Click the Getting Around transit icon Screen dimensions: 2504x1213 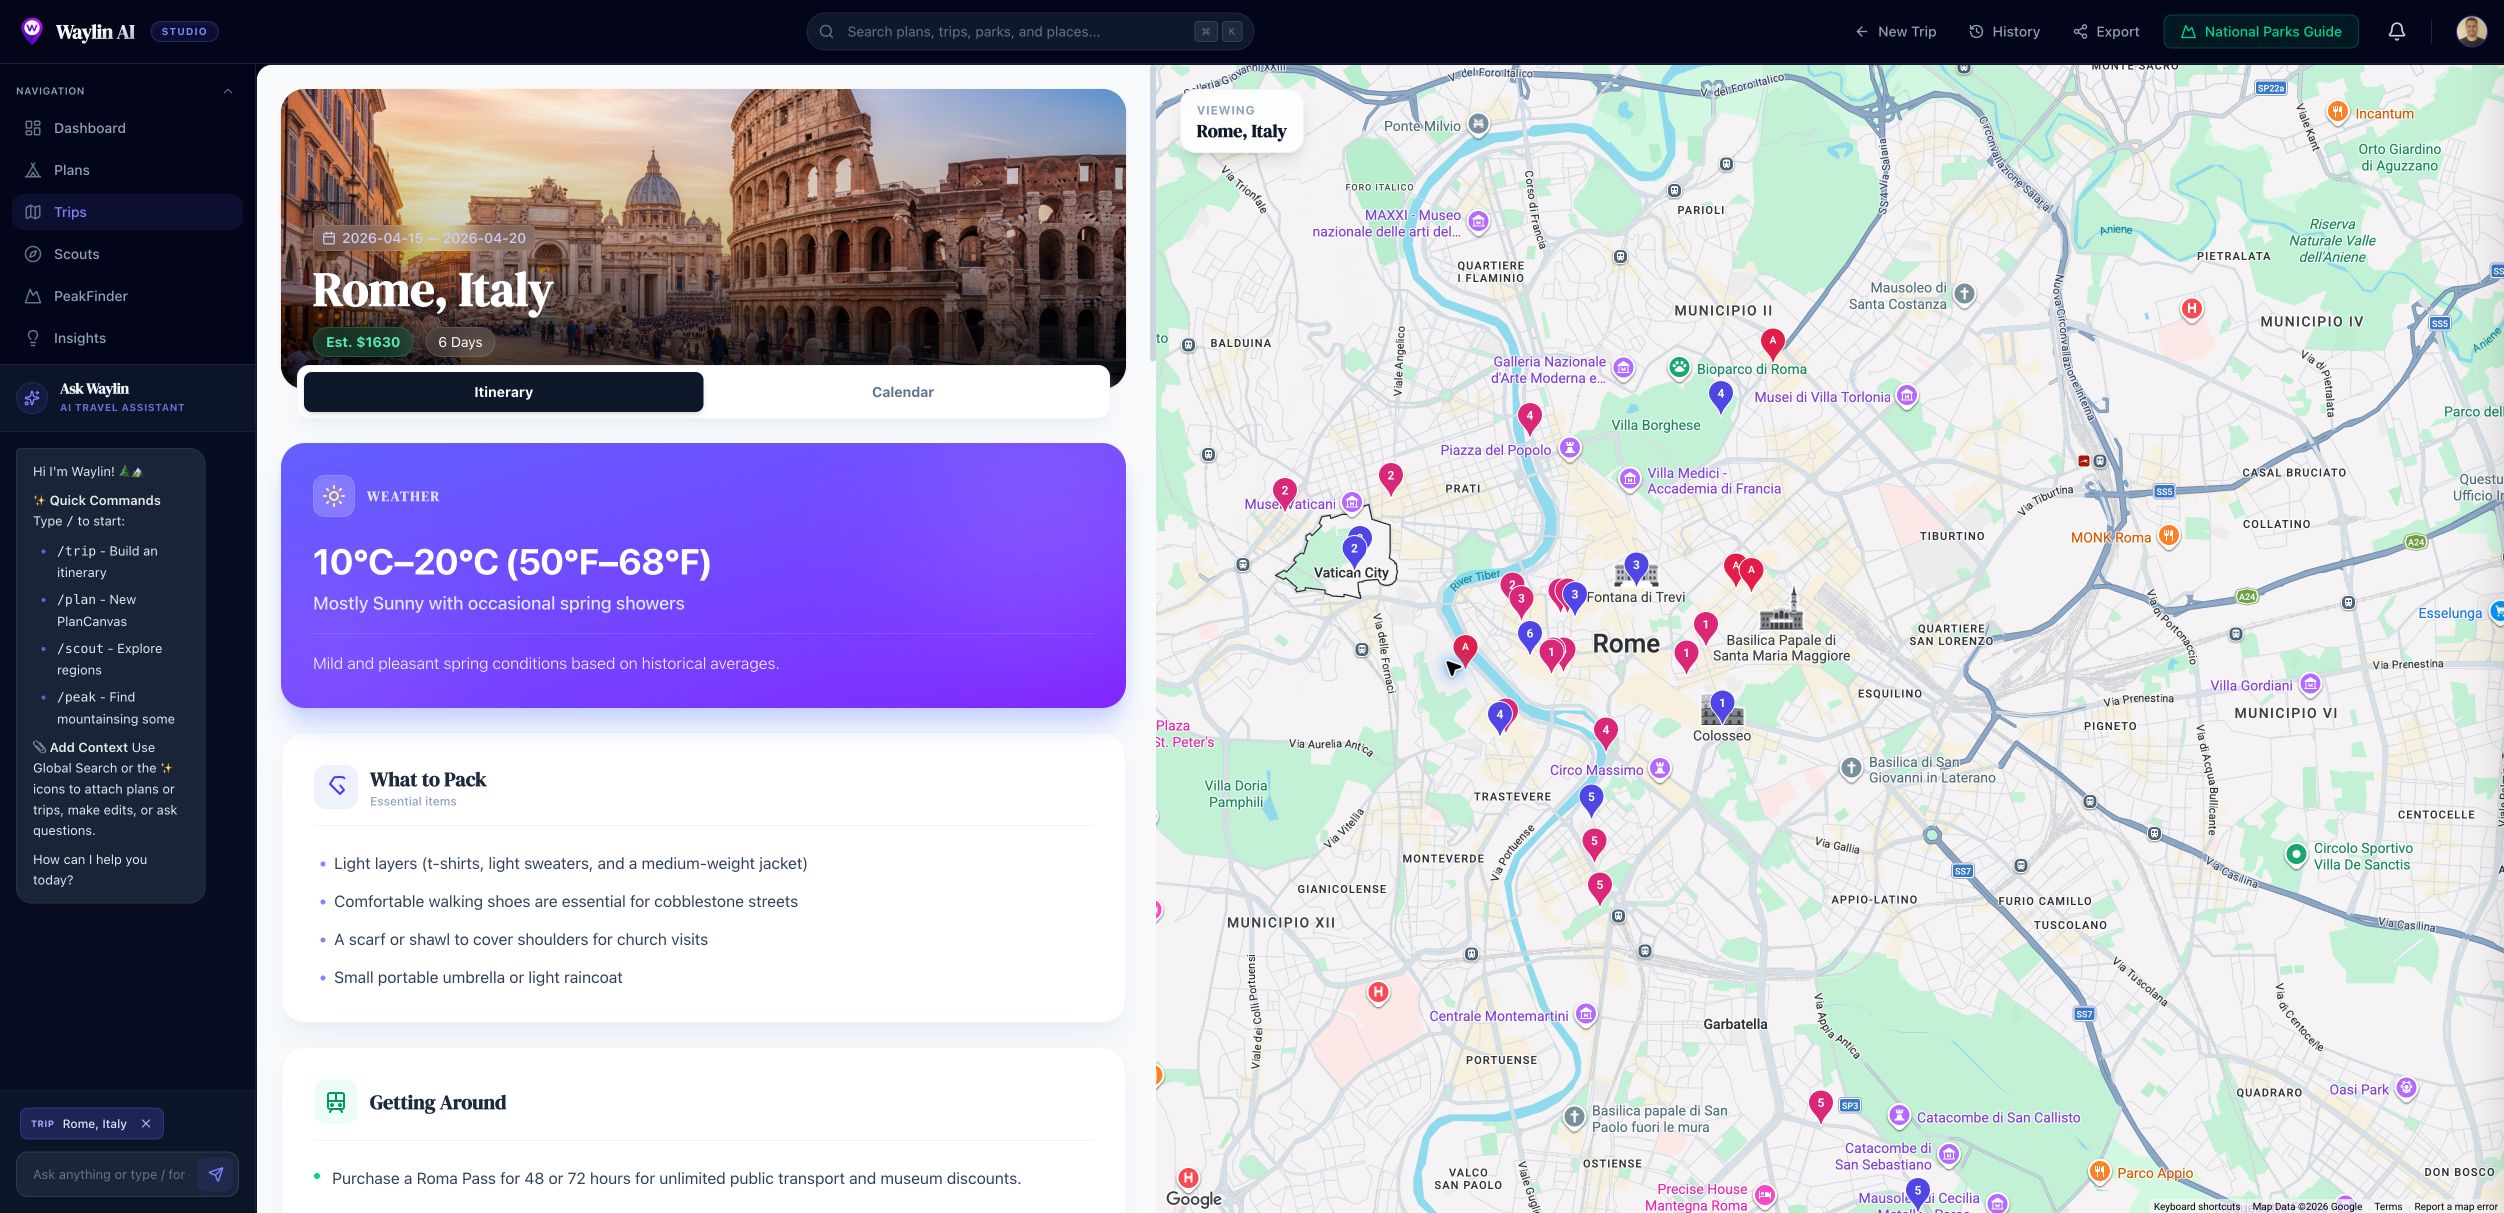pyautogui.click(x=336, y=1102)
